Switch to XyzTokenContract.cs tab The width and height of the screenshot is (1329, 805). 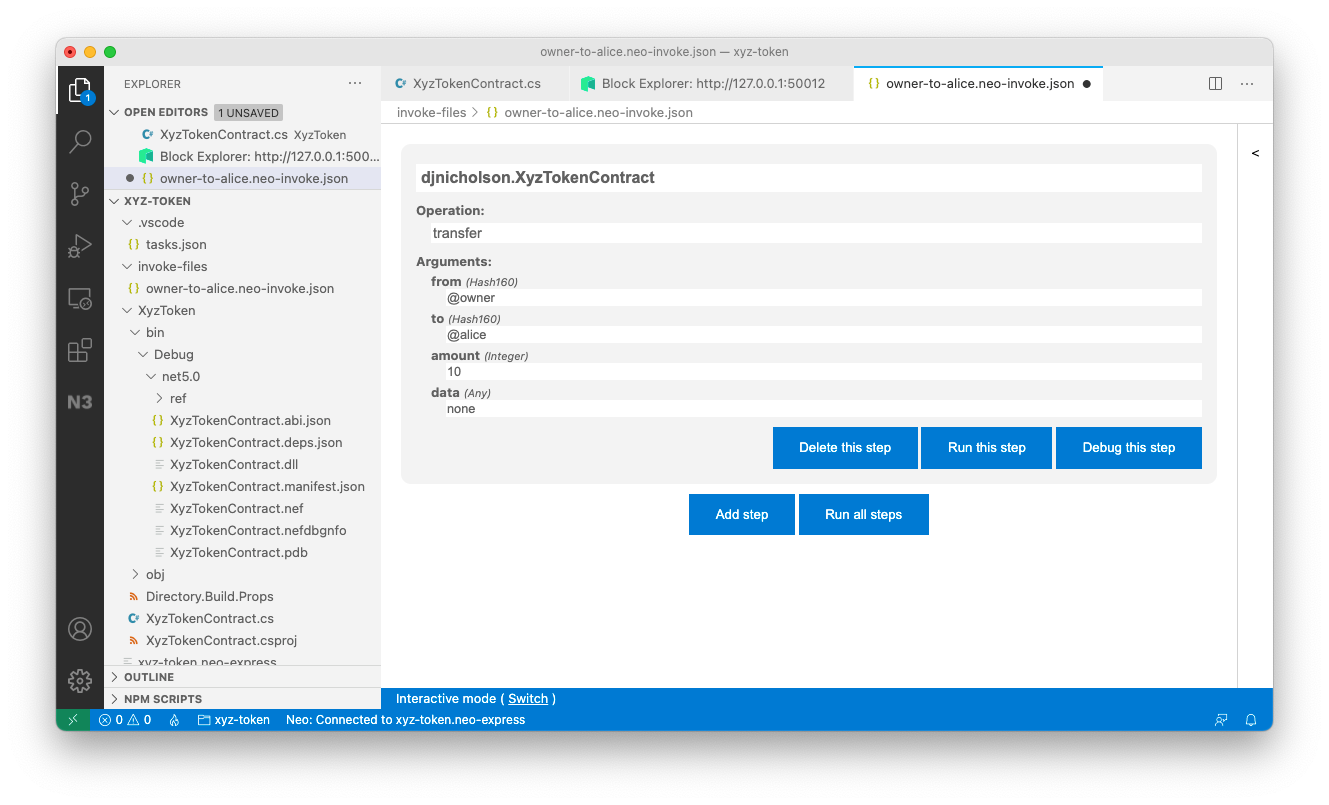click(475, 84)
